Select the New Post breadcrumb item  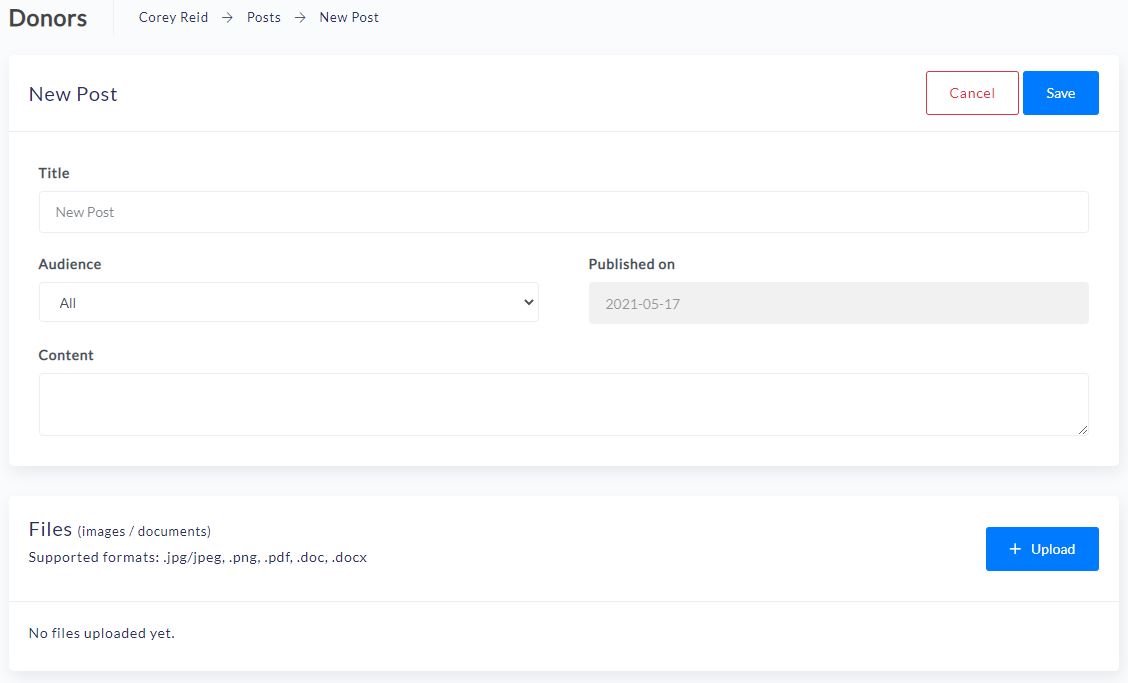[x=349, y=17]
